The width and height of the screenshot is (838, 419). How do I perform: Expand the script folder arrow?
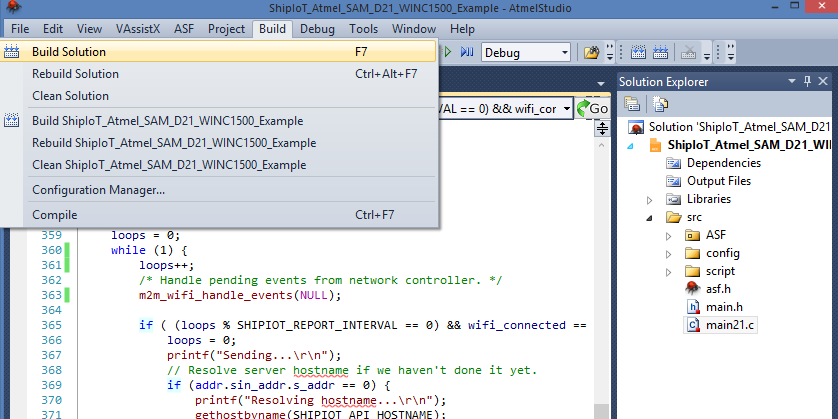(x=668, y=272)
